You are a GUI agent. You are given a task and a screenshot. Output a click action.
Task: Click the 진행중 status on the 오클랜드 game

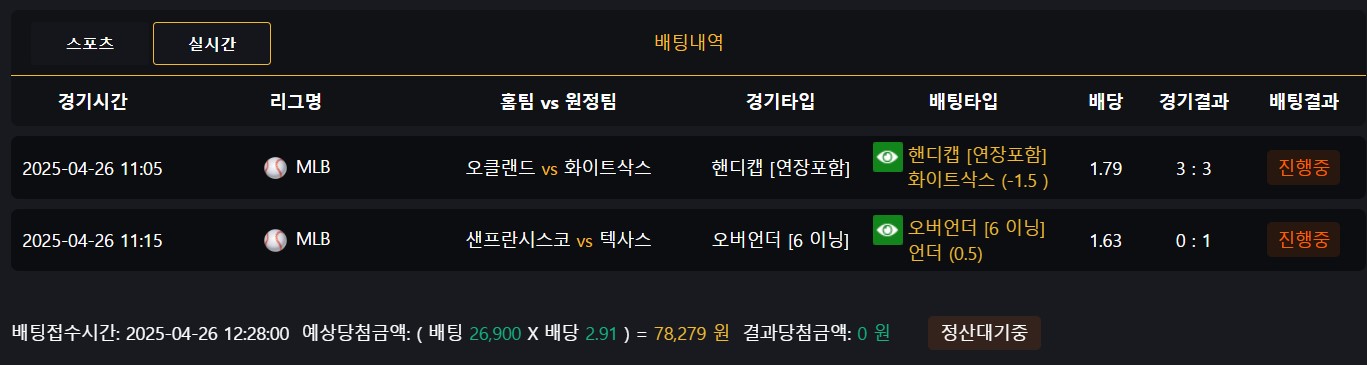(1303, 168)
